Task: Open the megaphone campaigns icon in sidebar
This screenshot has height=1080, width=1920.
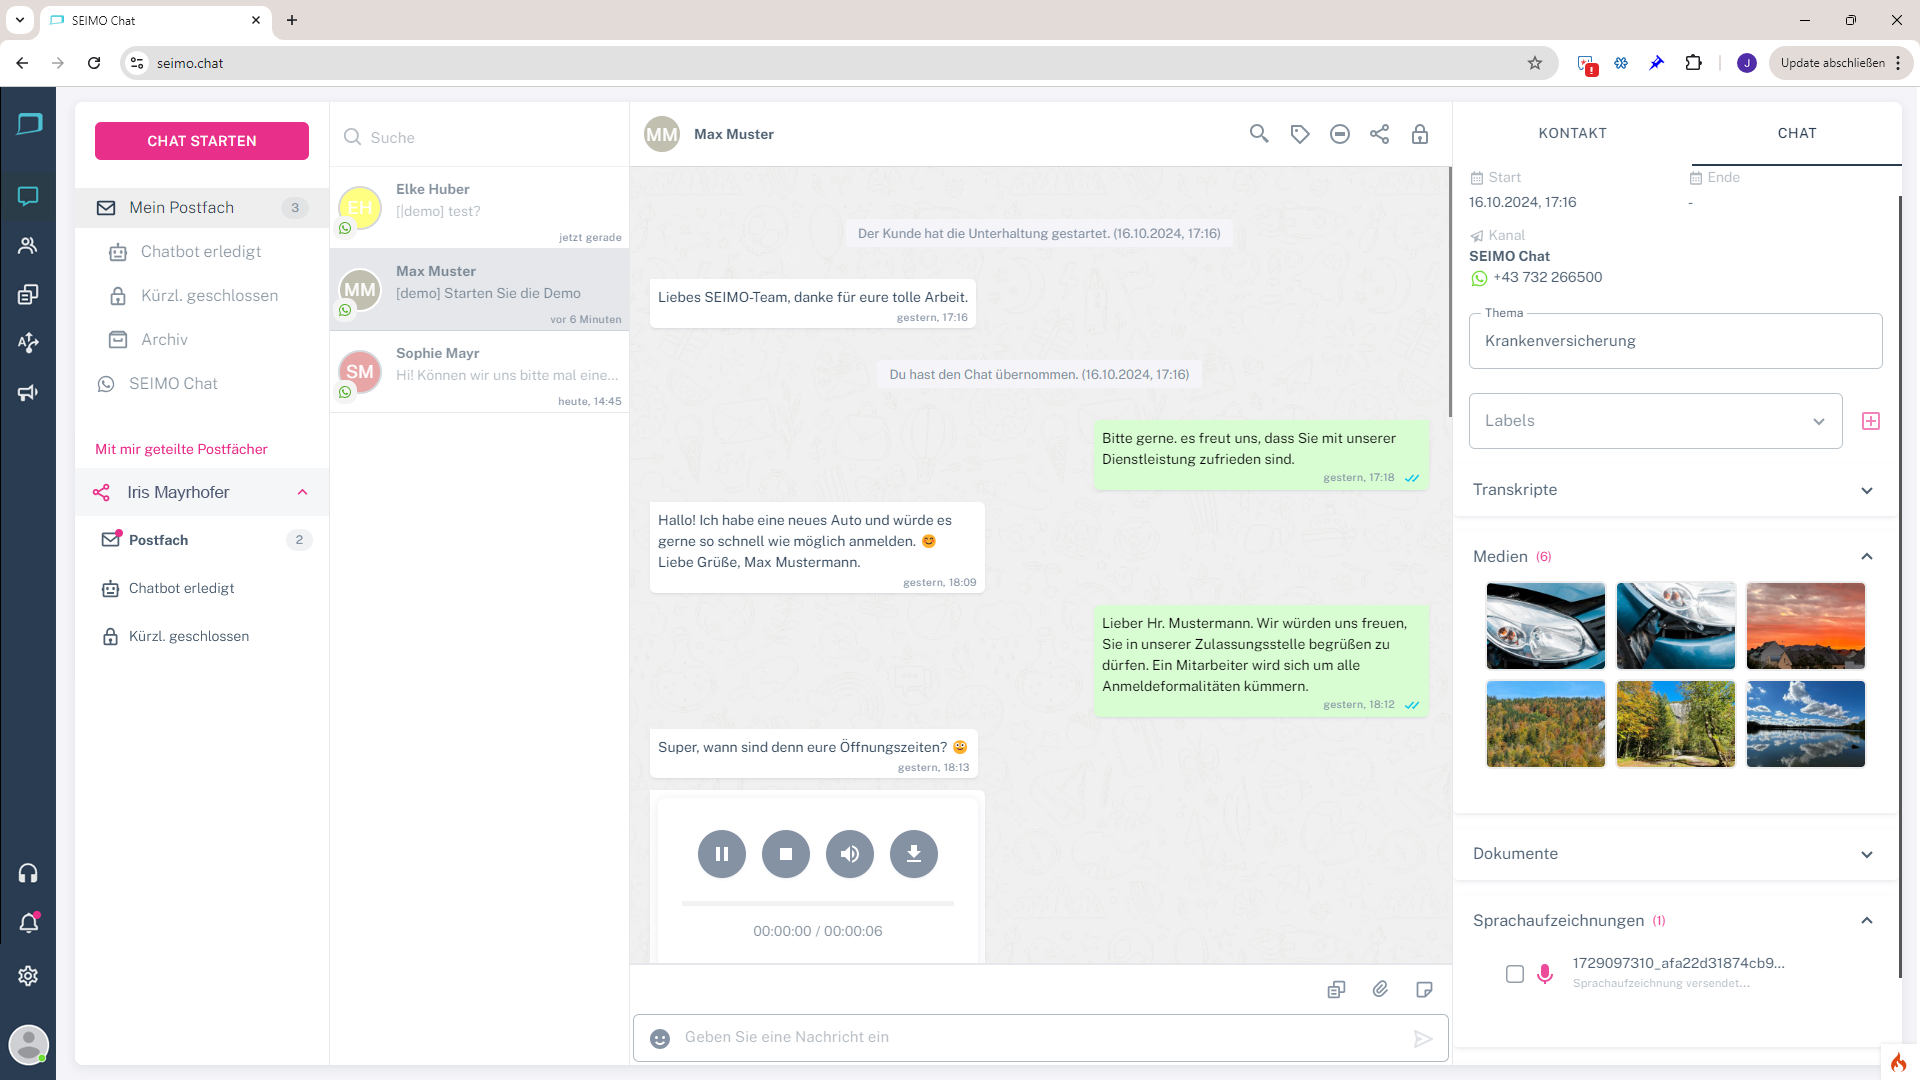Action: (x=28, y=392)
